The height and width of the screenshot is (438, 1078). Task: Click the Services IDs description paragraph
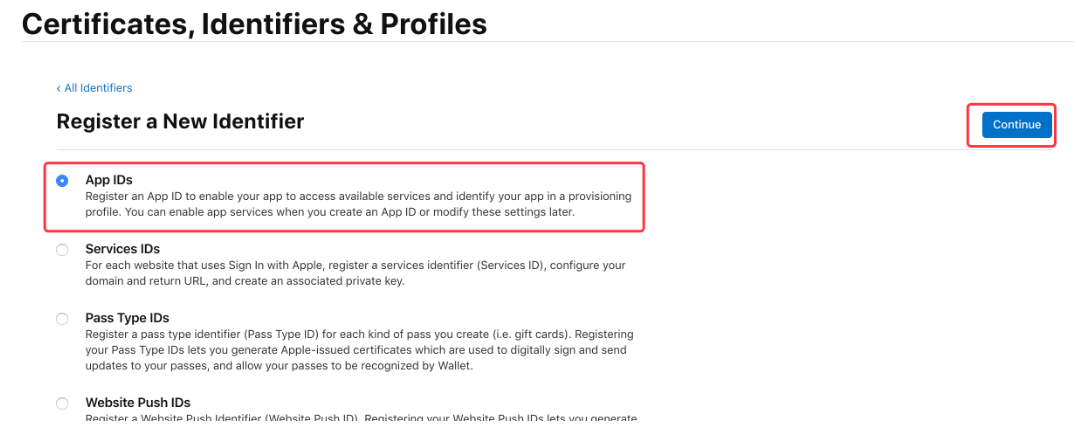355,274
